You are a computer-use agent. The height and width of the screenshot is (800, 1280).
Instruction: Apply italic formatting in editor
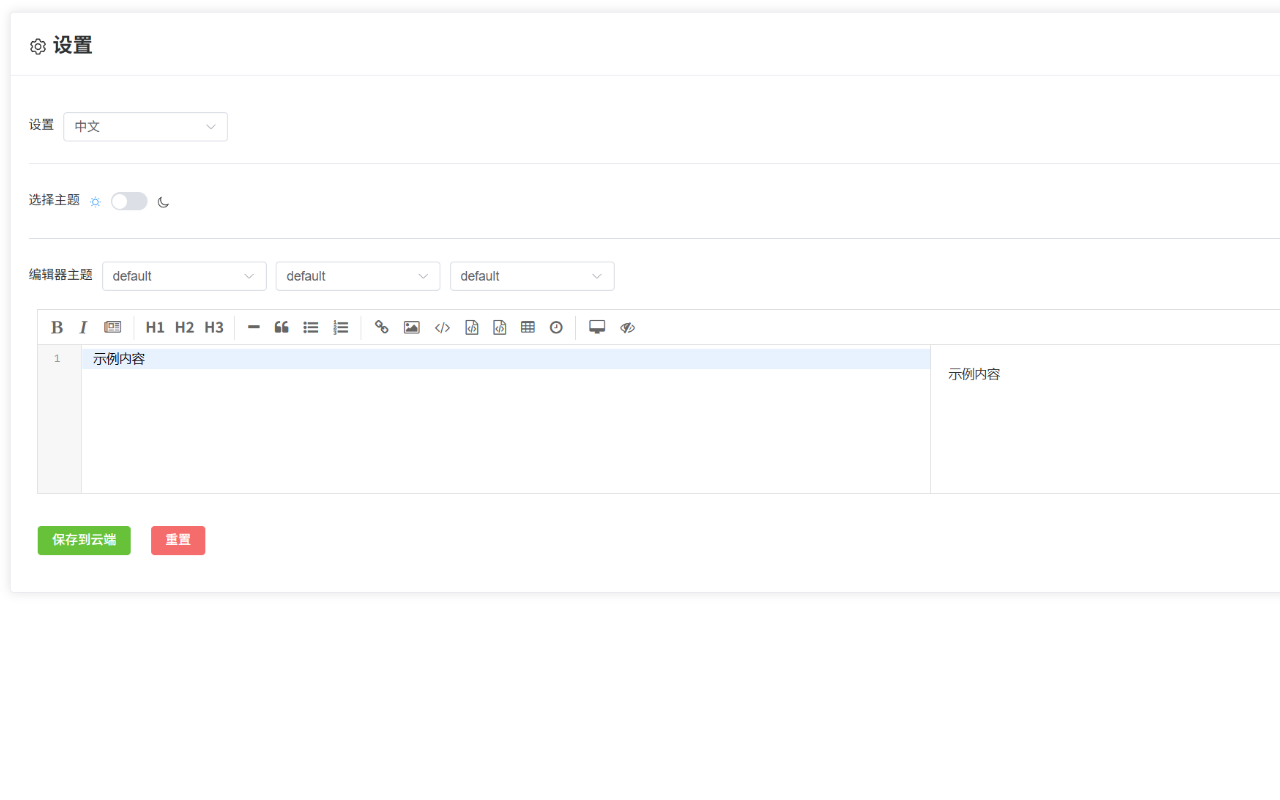(x=84, y=327)
